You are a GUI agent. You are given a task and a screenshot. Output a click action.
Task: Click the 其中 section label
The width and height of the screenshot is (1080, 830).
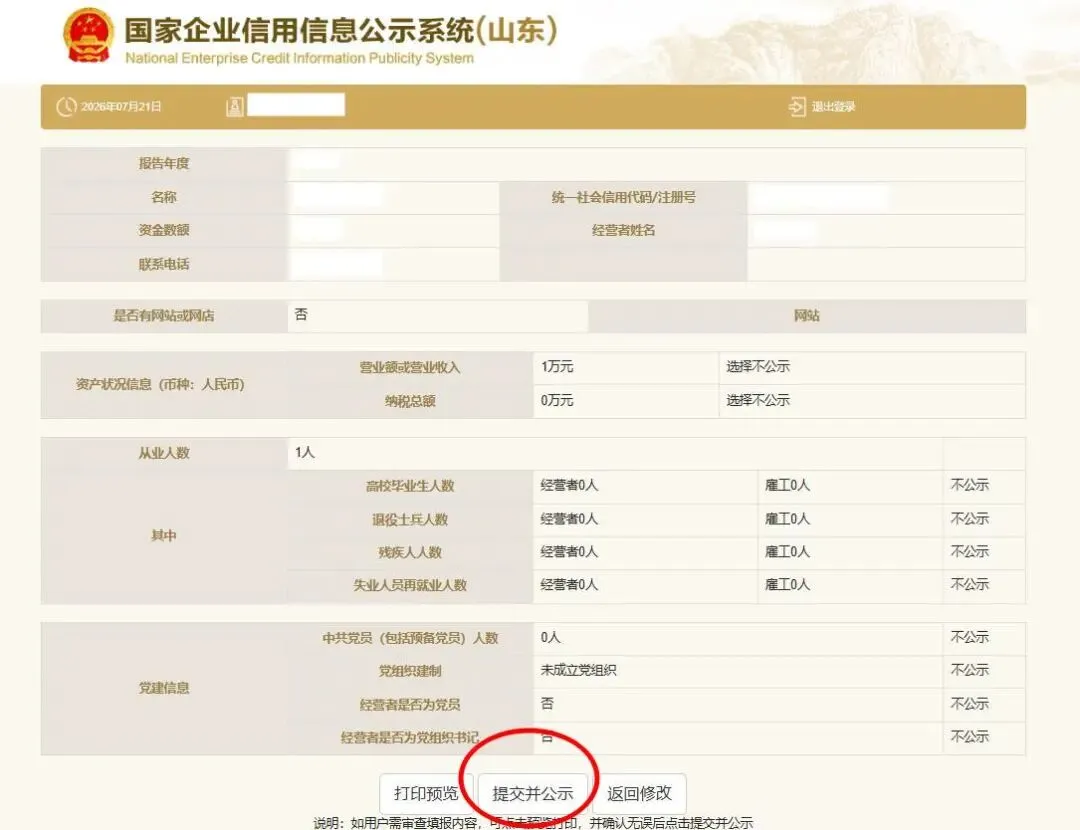(x=164, y=536)
